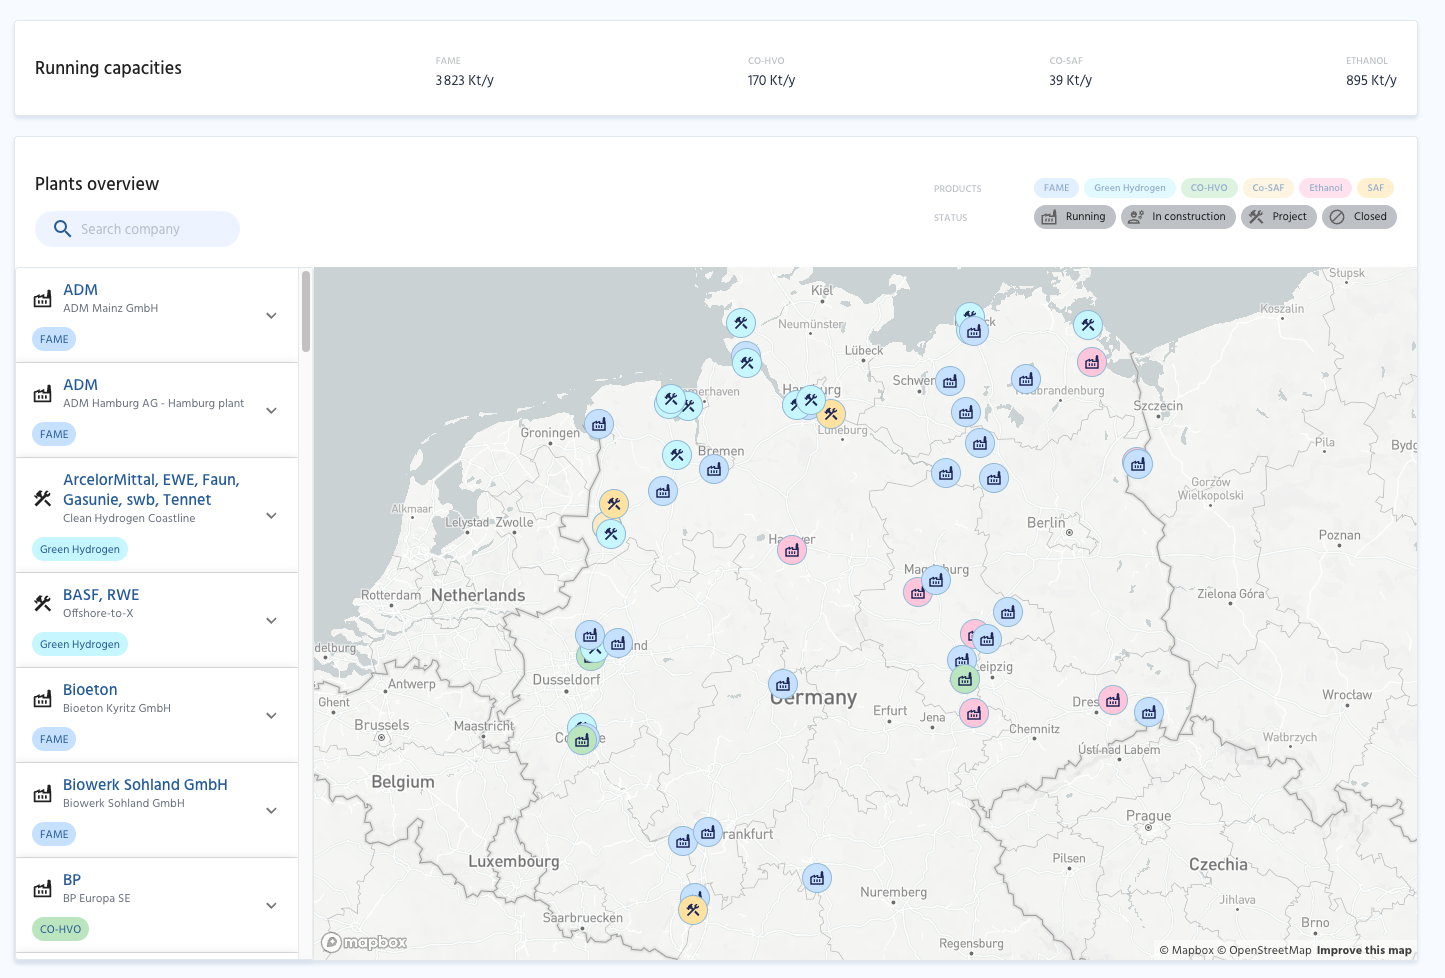The width and height of the screenshot is (1445, 978).
Task: Open the Improve this map link
Action: click(x=1364, y=951)
